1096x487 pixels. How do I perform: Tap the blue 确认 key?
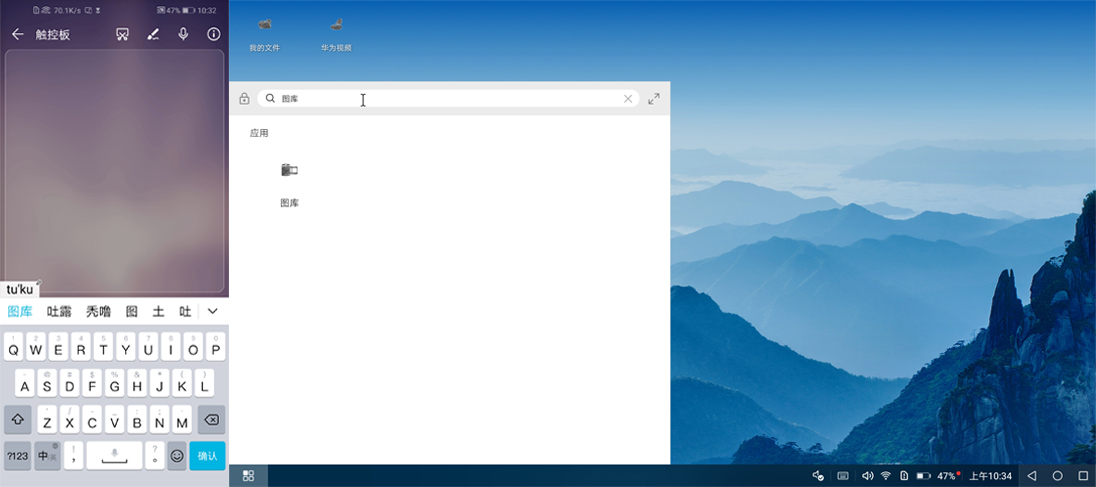click(208, 456)
